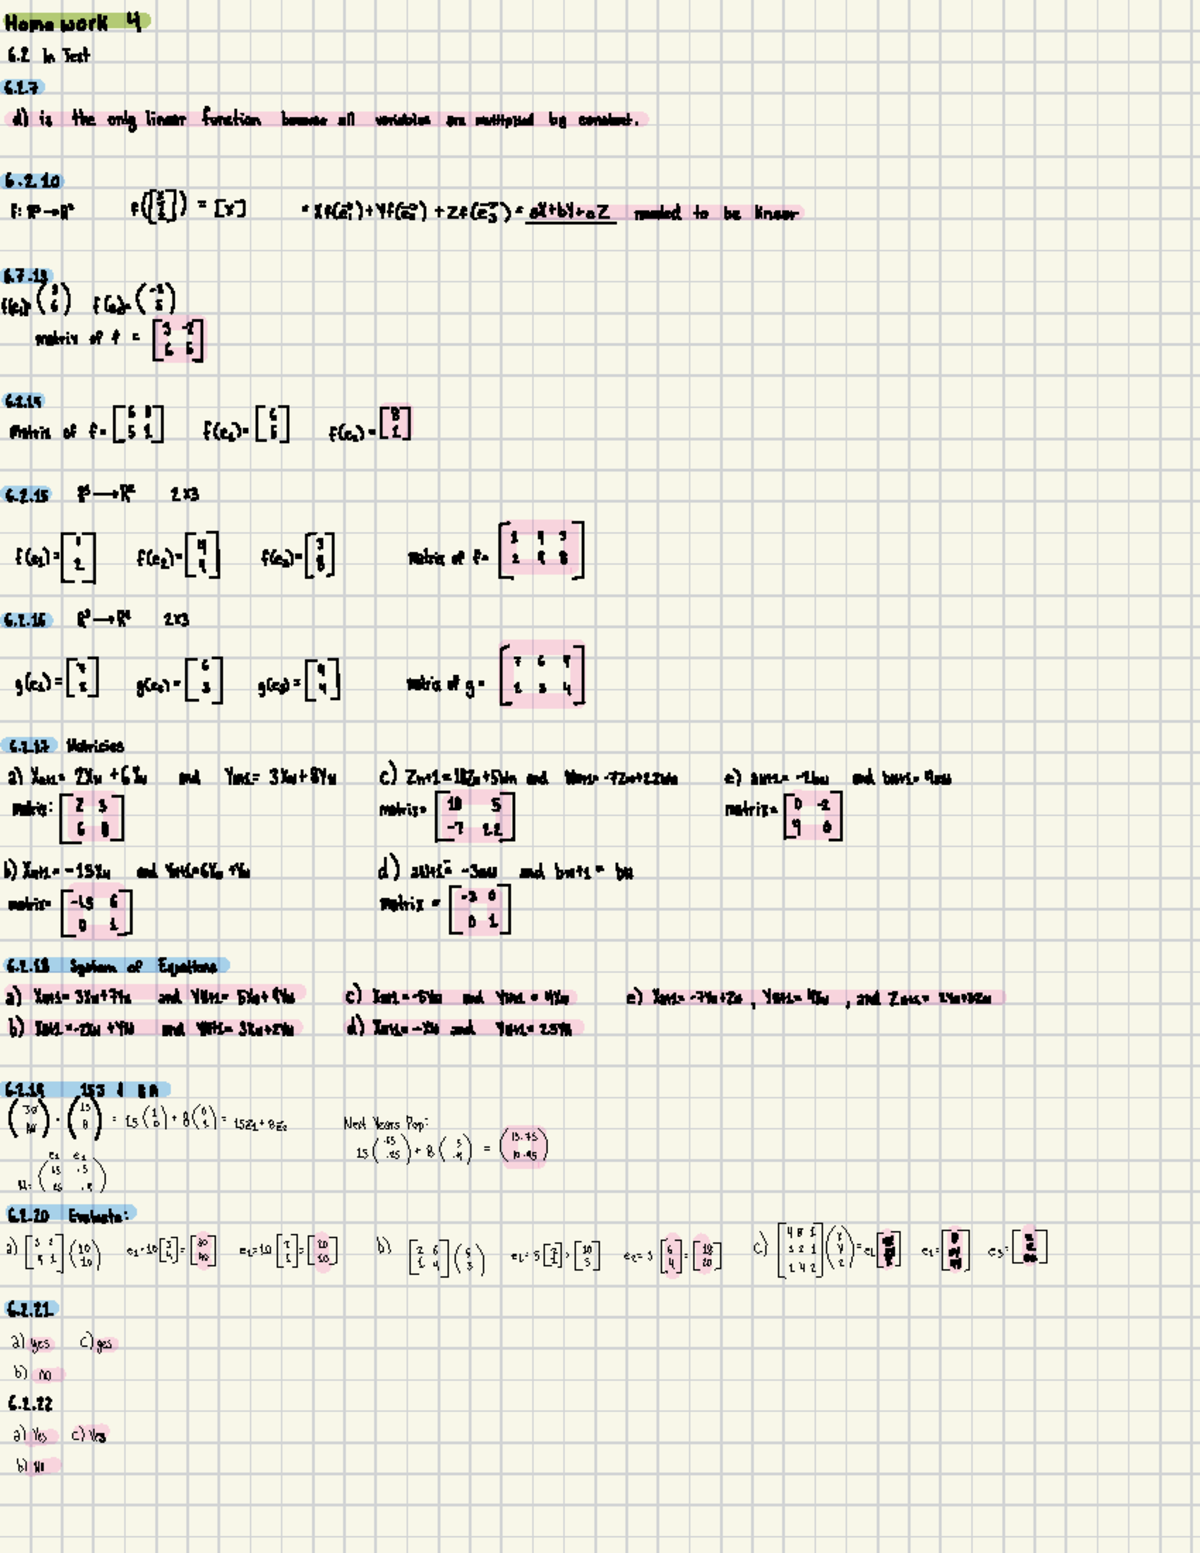
Task: Click the "6.2.15" section label
Action: (26, 495)
